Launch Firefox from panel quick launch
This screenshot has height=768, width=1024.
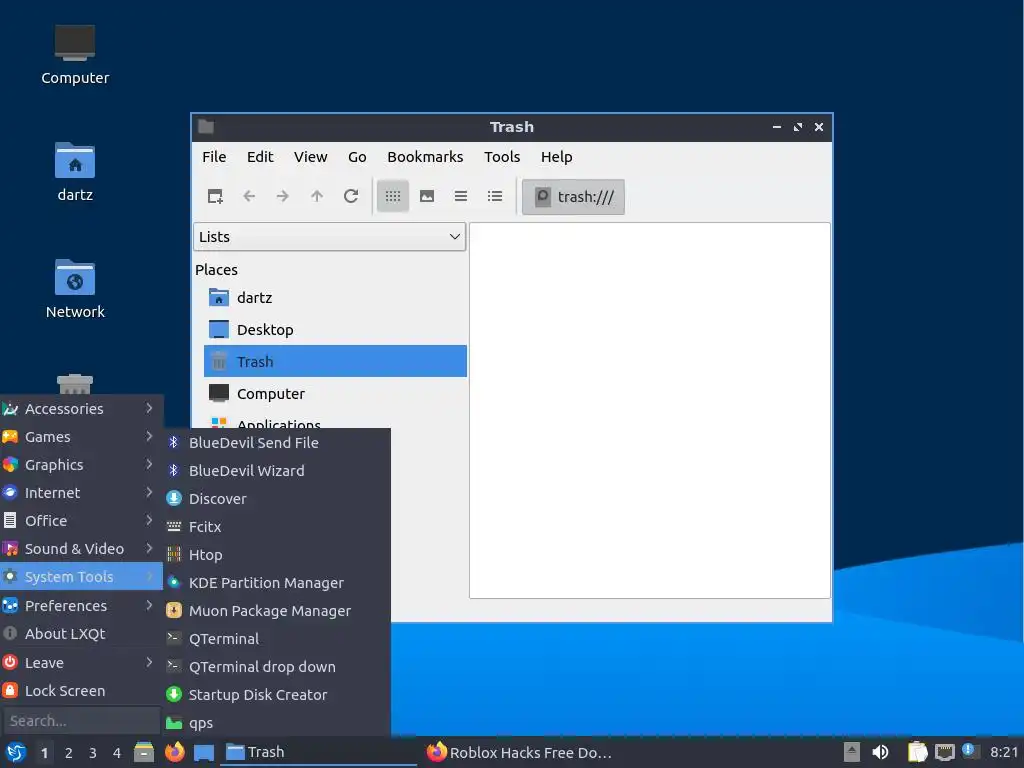coord(174,752)
